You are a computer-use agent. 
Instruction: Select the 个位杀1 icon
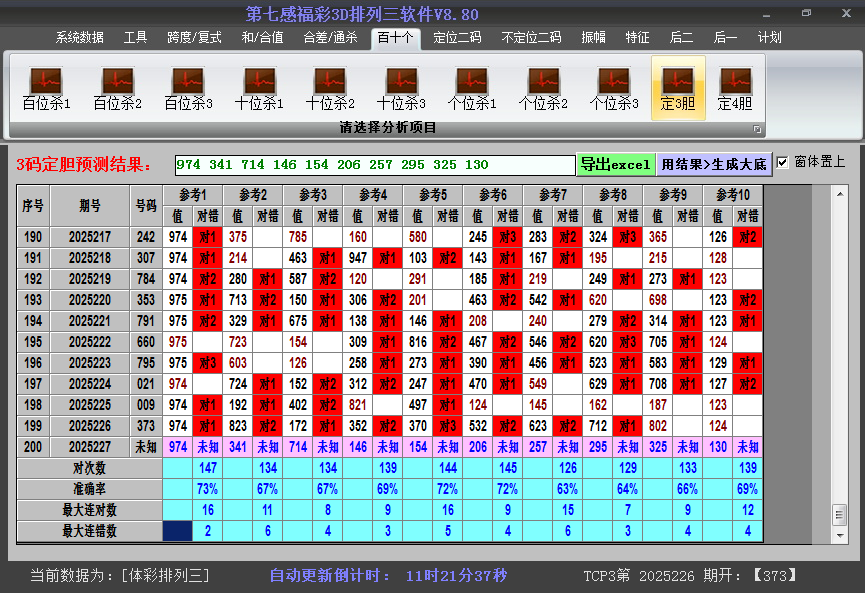pos(472,88)
